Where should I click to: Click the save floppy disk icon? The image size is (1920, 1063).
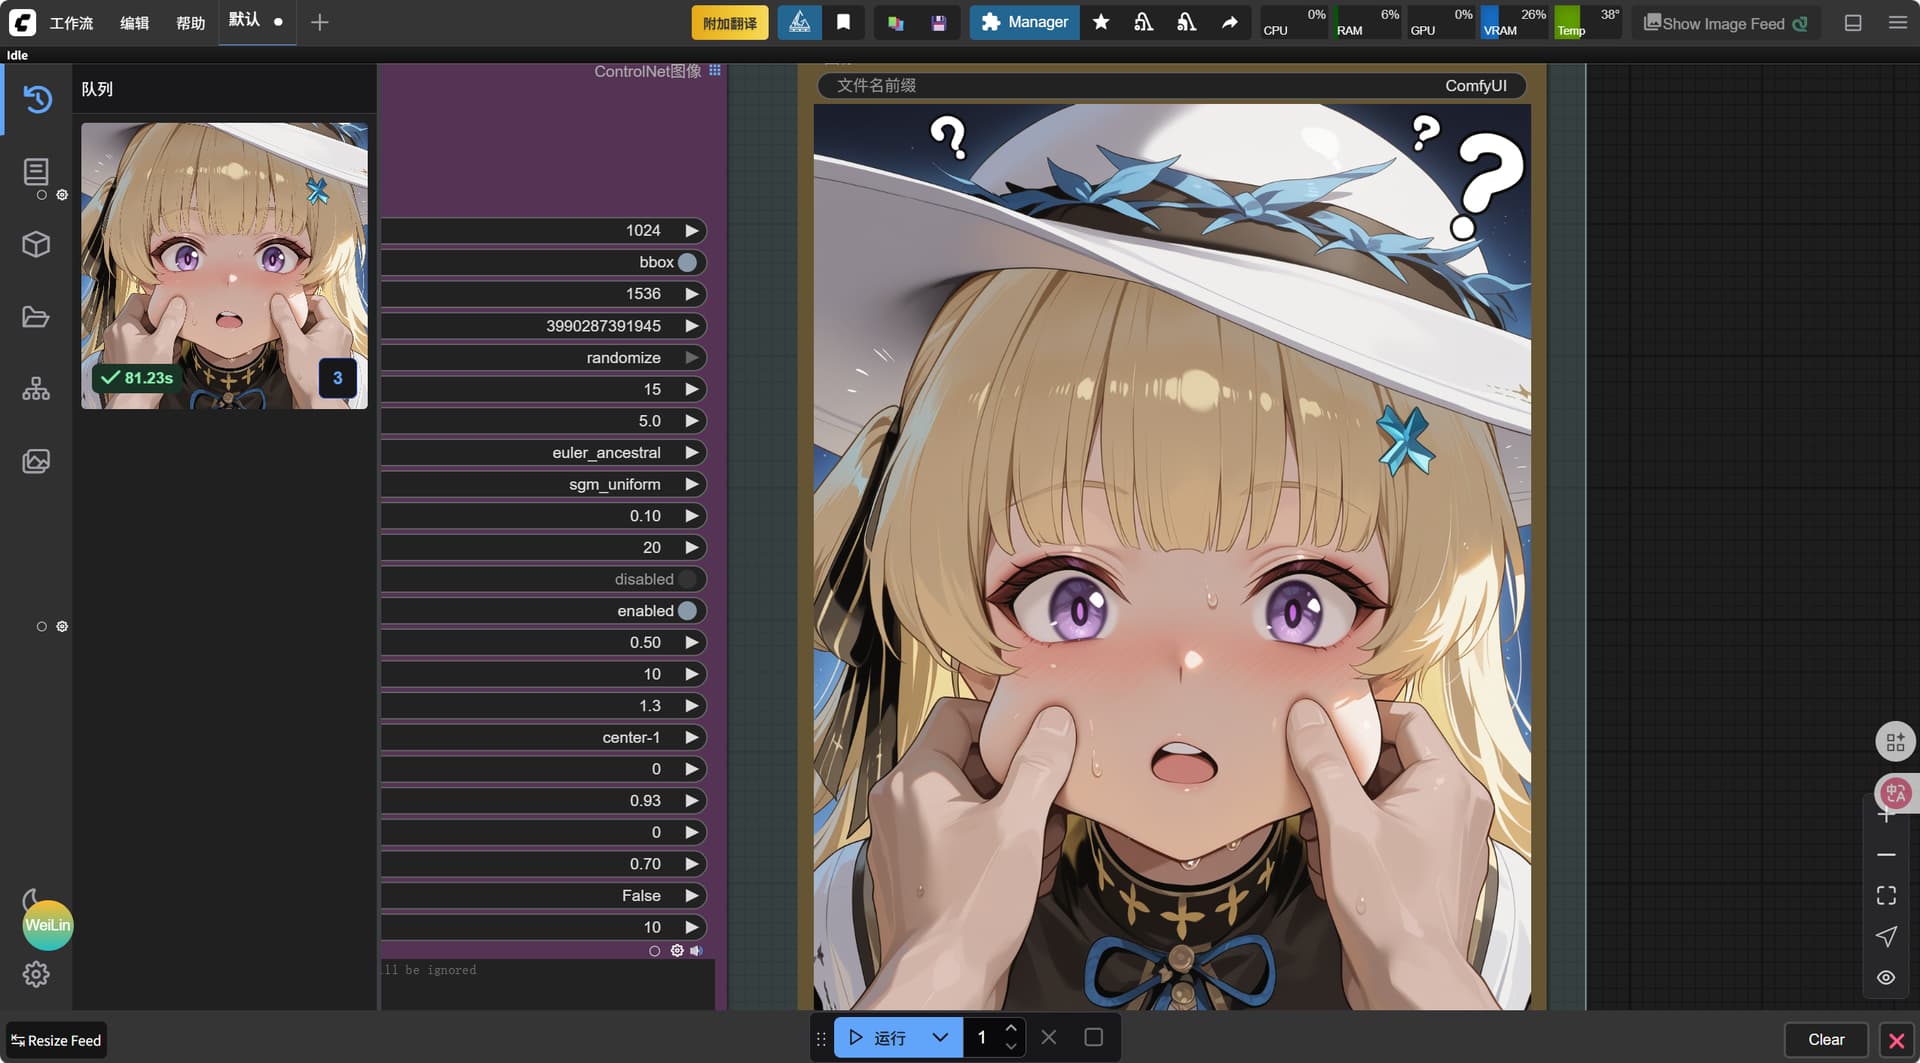pyautogui.click(x=938, y=22)
